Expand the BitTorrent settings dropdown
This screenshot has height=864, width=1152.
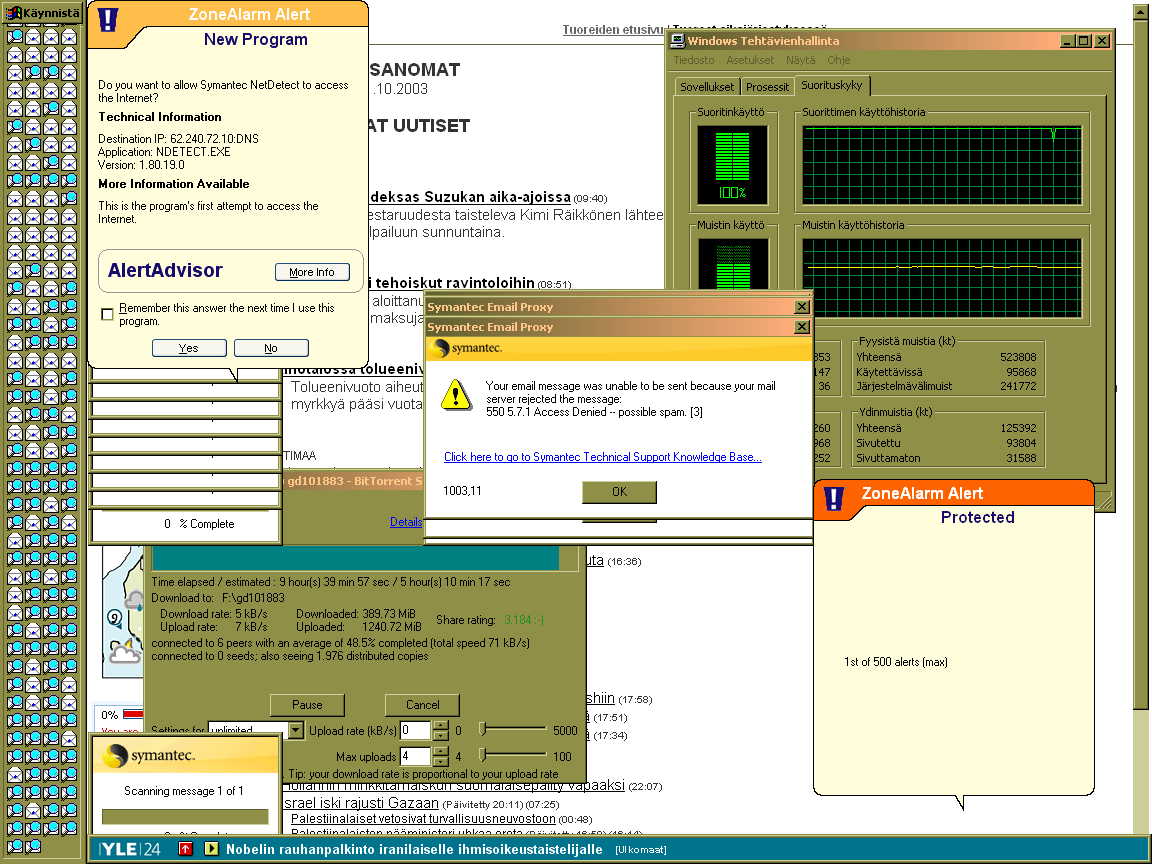pos(295,730)
